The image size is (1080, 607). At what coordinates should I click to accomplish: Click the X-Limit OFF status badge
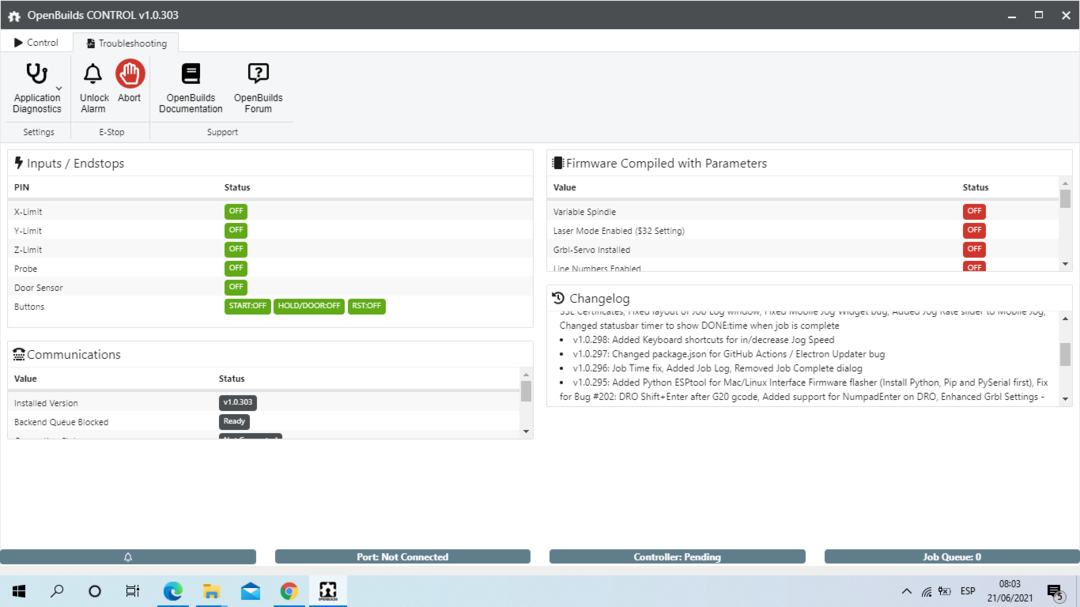coord(236,211)
